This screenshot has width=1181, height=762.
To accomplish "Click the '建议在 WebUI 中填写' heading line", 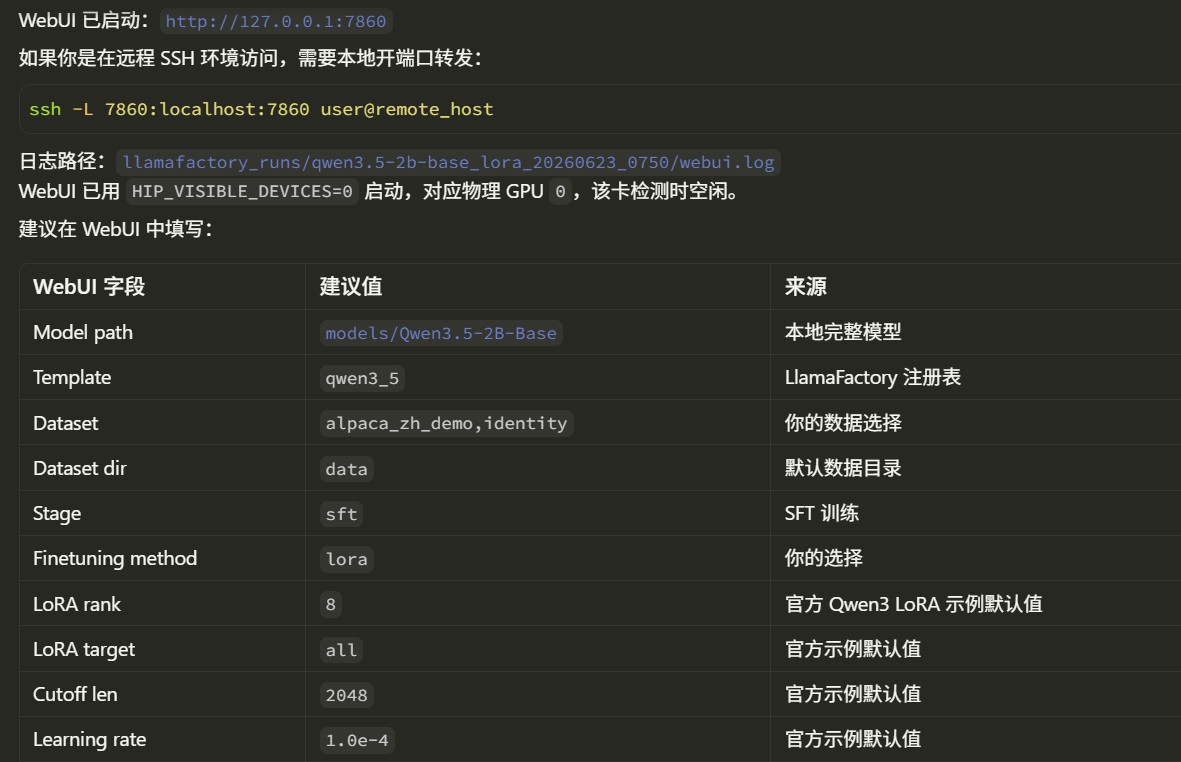I will click(115, 229).
